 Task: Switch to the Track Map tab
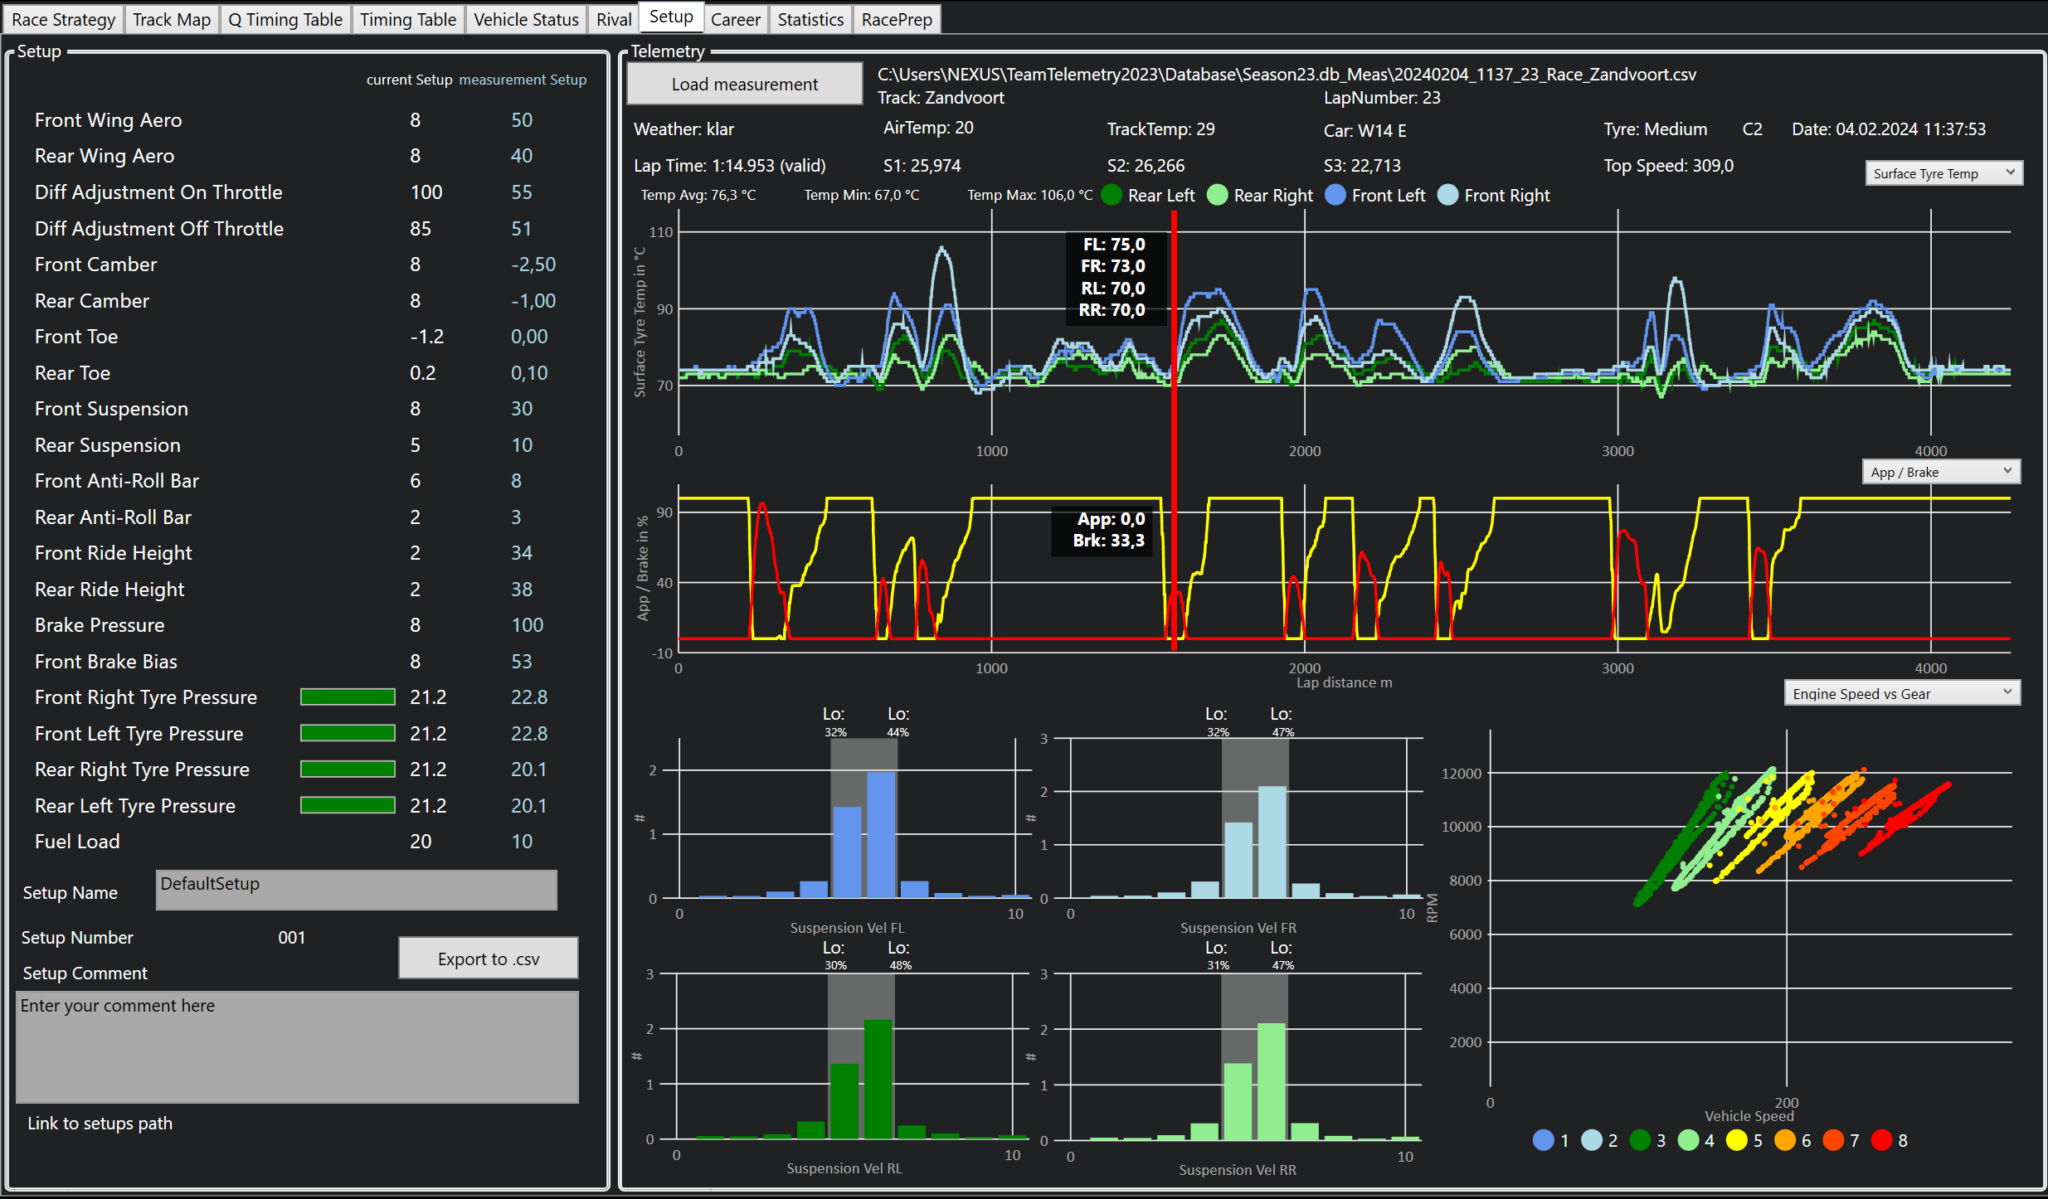click(171, 18)
